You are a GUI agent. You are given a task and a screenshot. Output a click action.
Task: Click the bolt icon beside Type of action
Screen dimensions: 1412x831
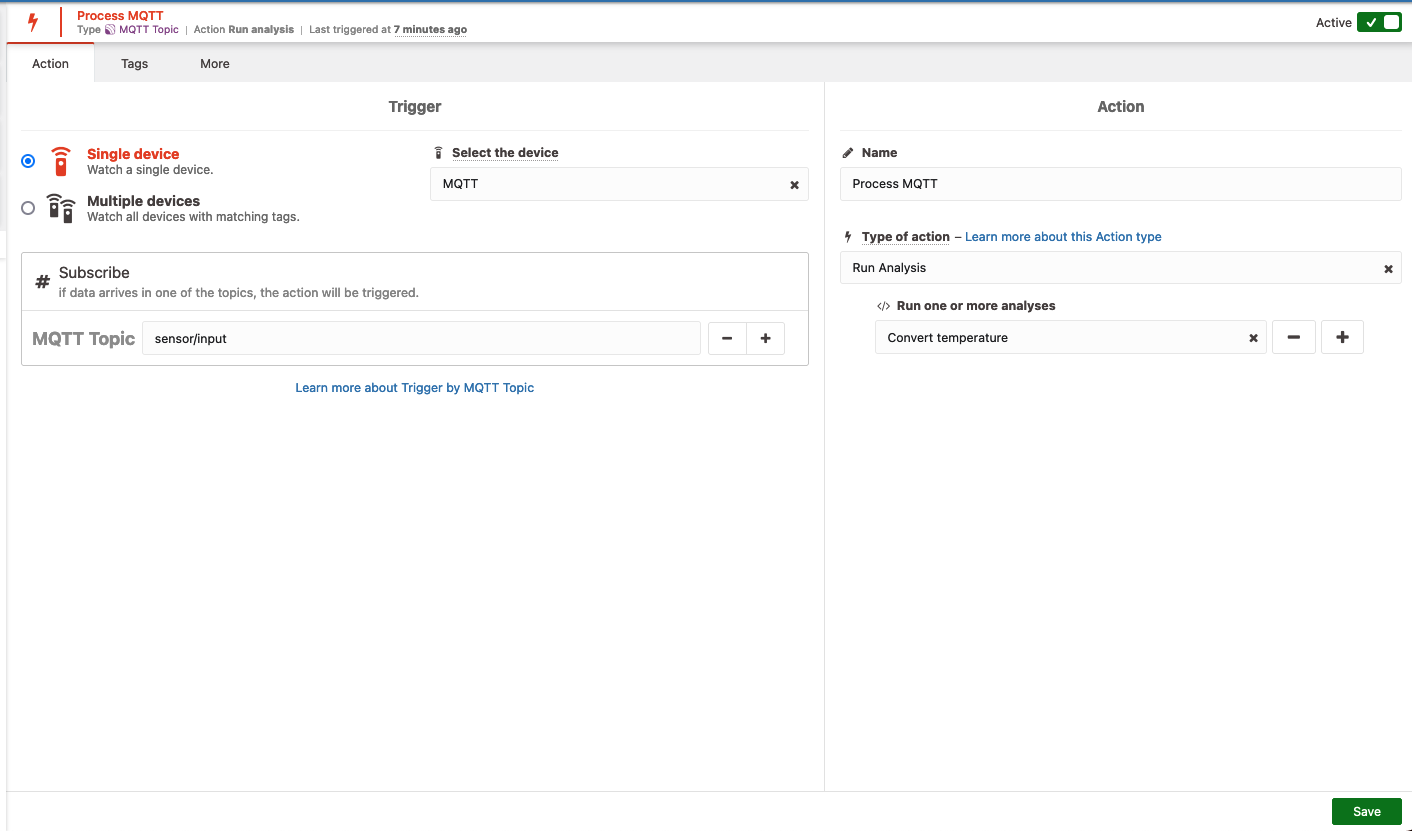coord(848,237)
